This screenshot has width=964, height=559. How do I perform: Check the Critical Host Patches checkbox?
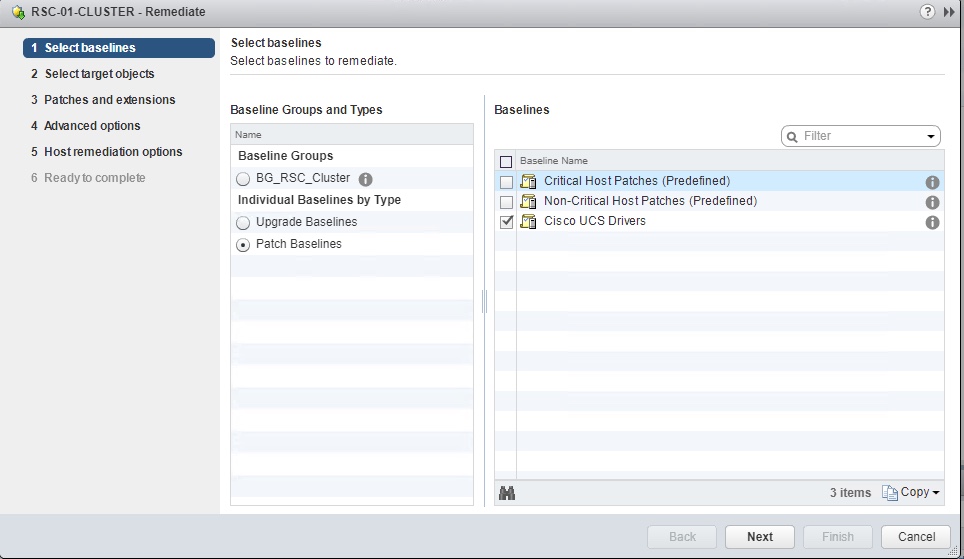pos(506,182)
